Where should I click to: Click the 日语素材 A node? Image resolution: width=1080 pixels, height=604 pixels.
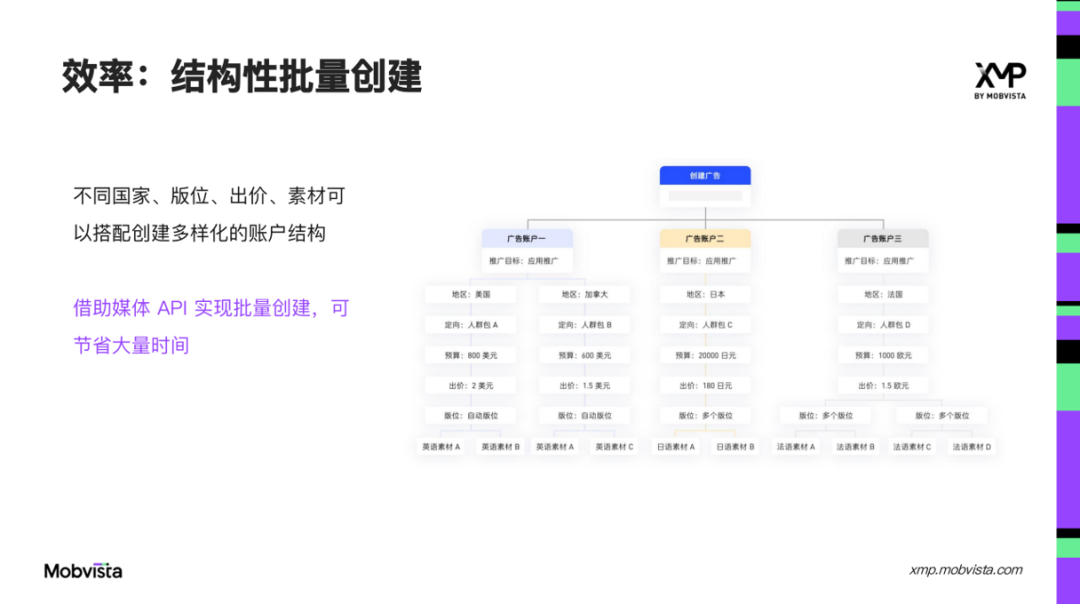click(x=675, y=446)
